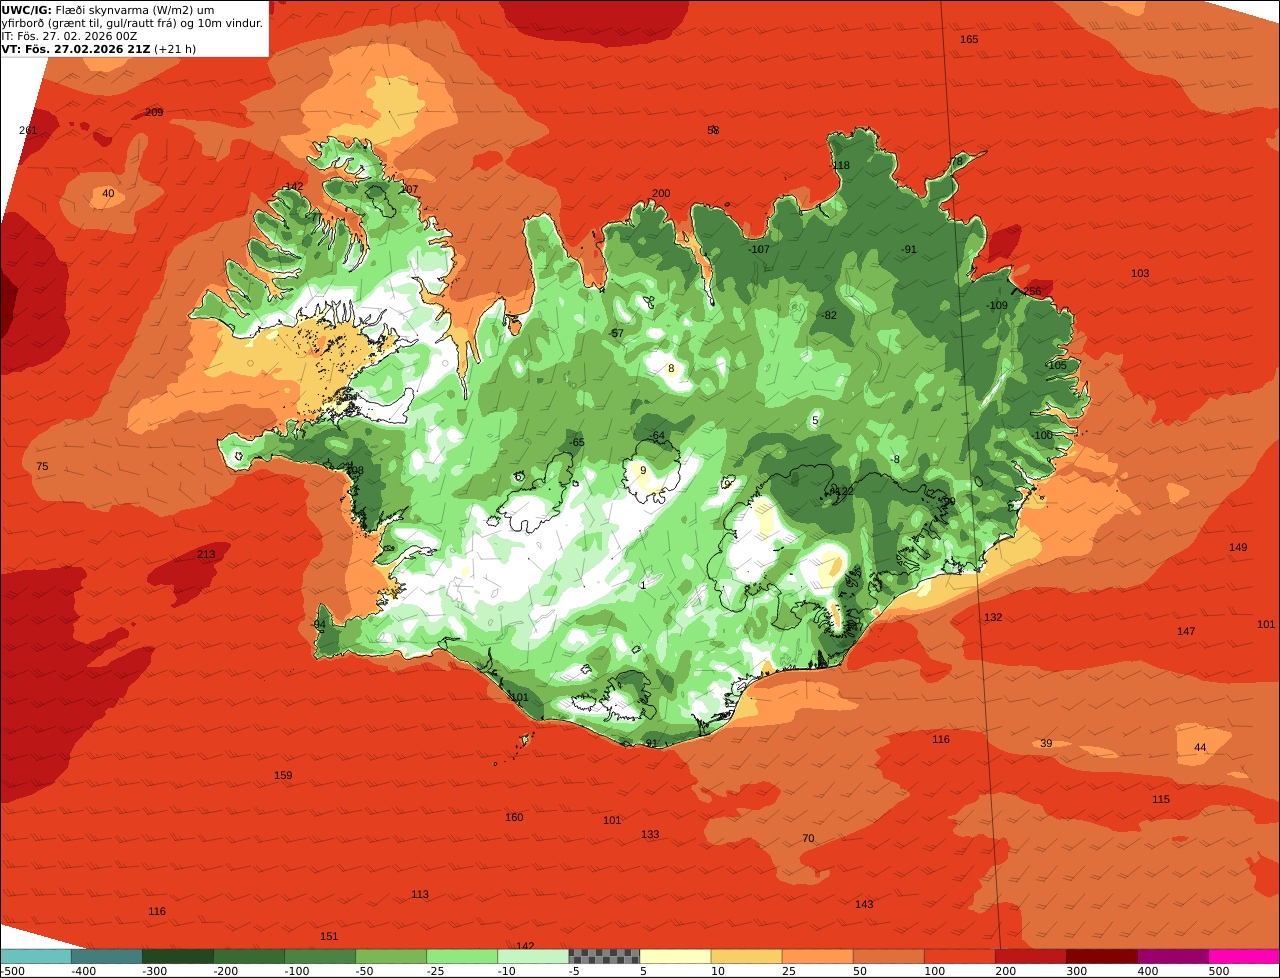The image size is (1280, 978).
Task: Click the palest green swatch between -10 and -5
Action: coord(532,956)
